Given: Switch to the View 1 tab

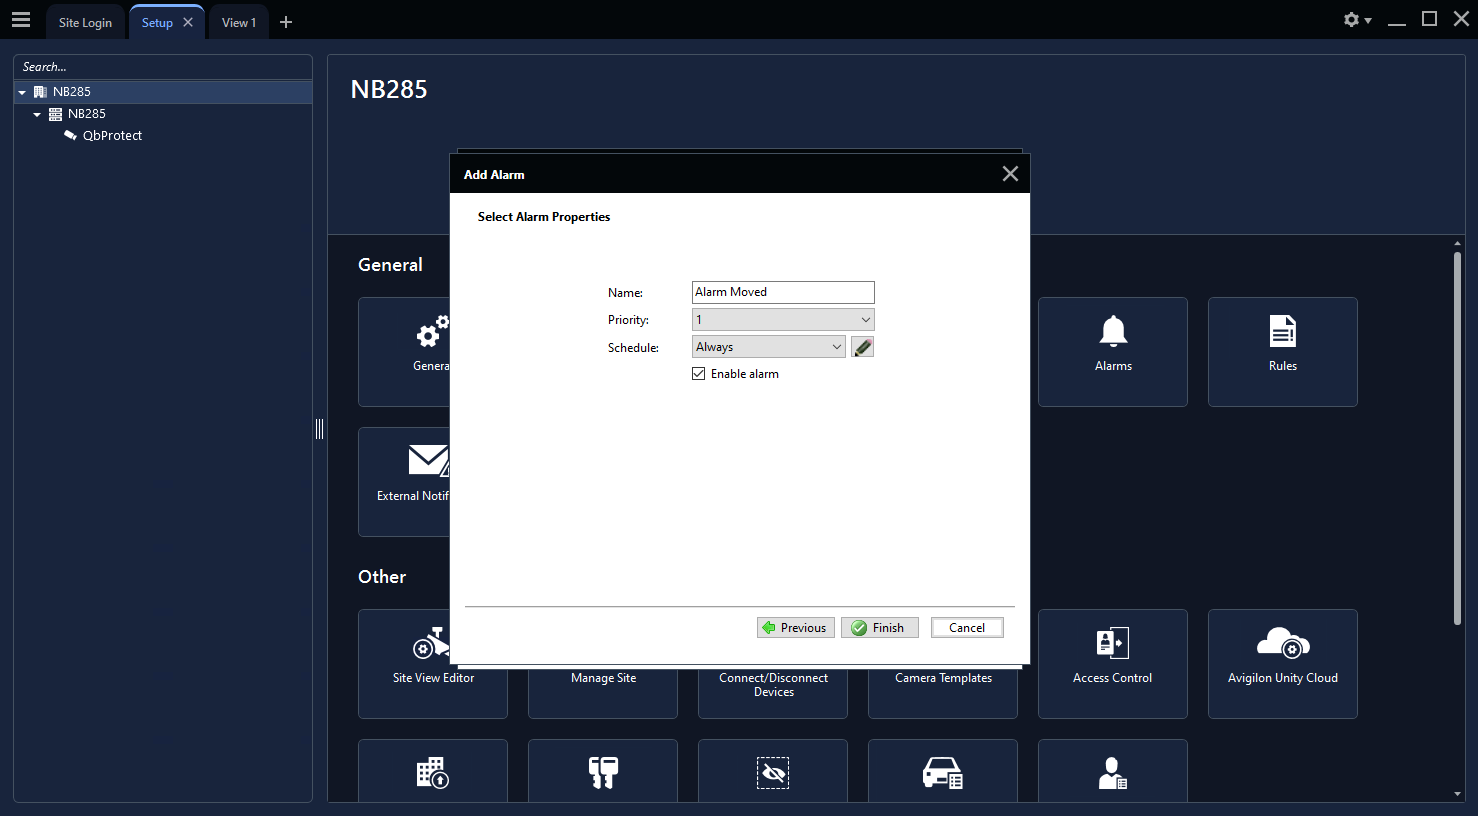Looking at the screenshot, I should pos(239,22).
